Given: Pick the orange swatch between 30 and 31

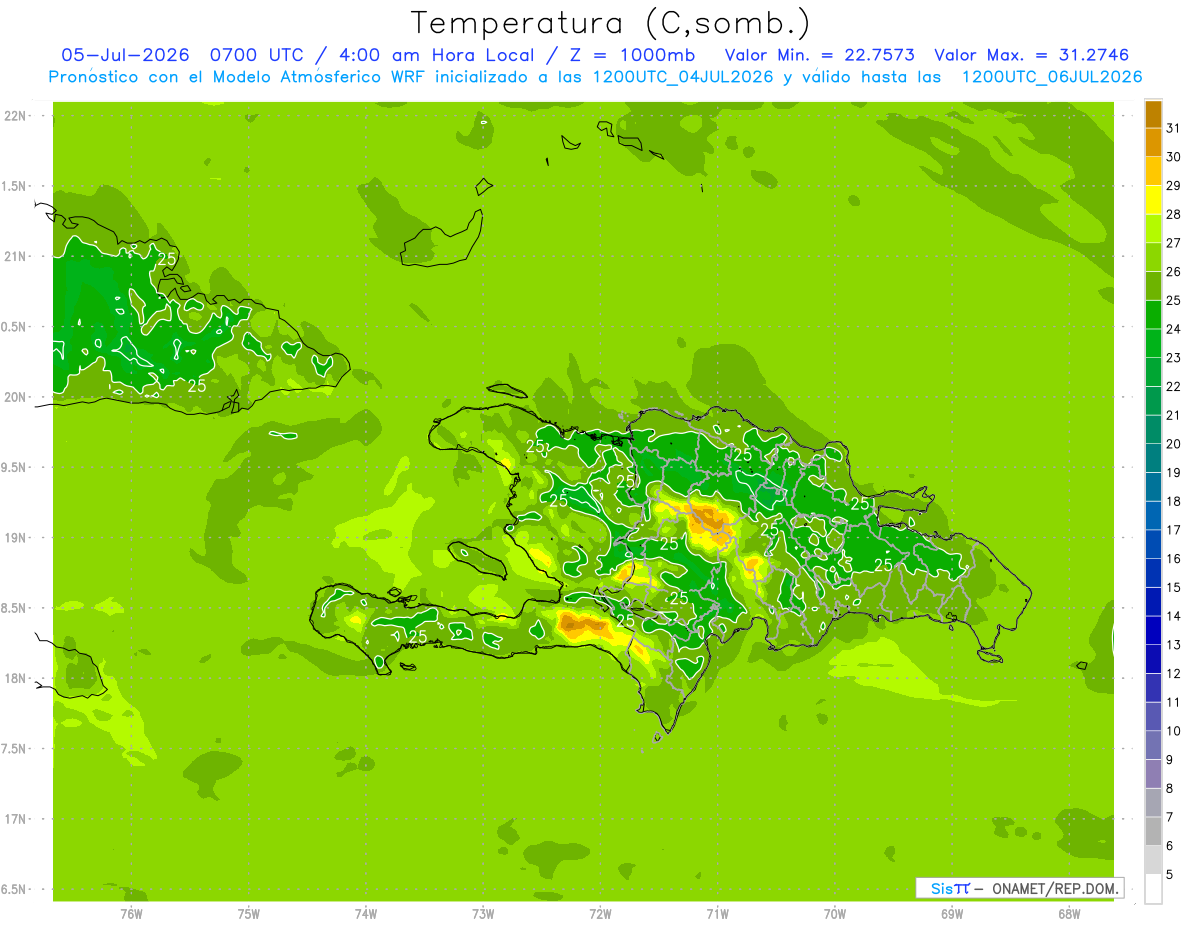Looking at the screenshot, I should (x=1153, y=142).
